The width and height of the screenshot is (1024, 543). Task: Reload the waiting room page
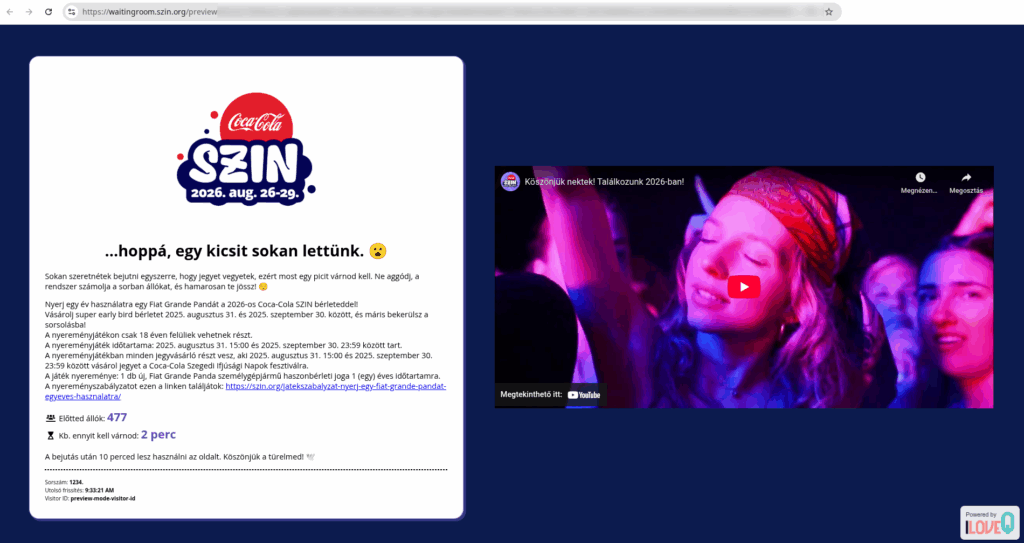[47, 11]
